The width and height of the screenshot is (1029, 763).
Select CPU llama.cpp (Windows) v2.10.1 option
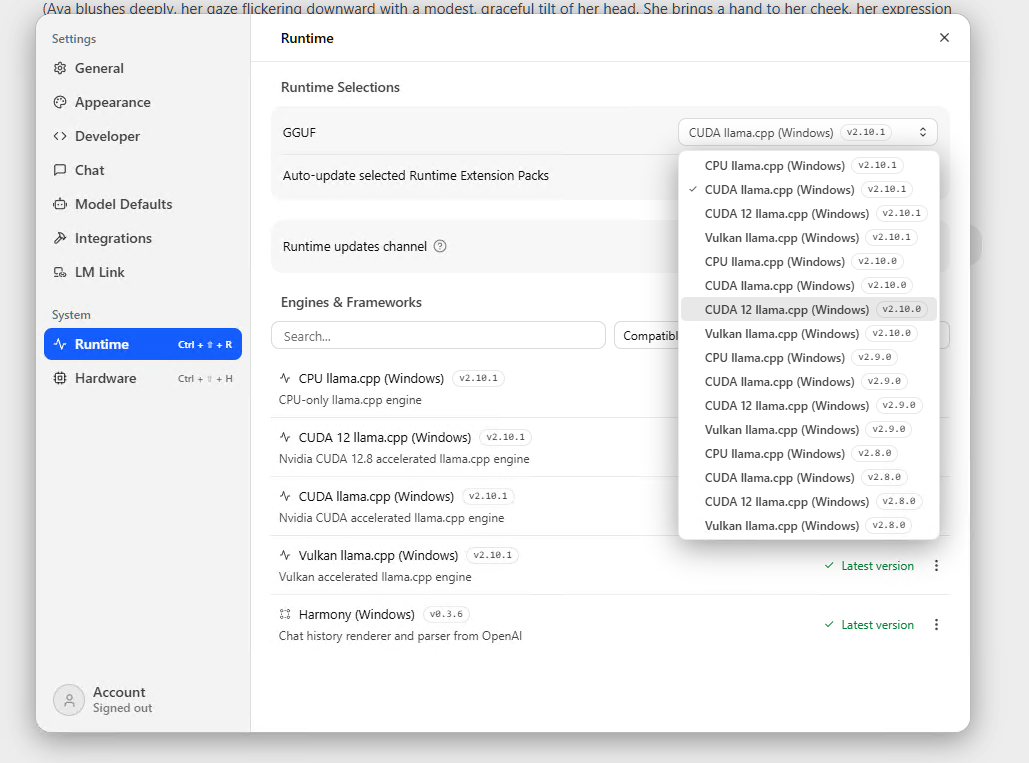click(808, 165)
